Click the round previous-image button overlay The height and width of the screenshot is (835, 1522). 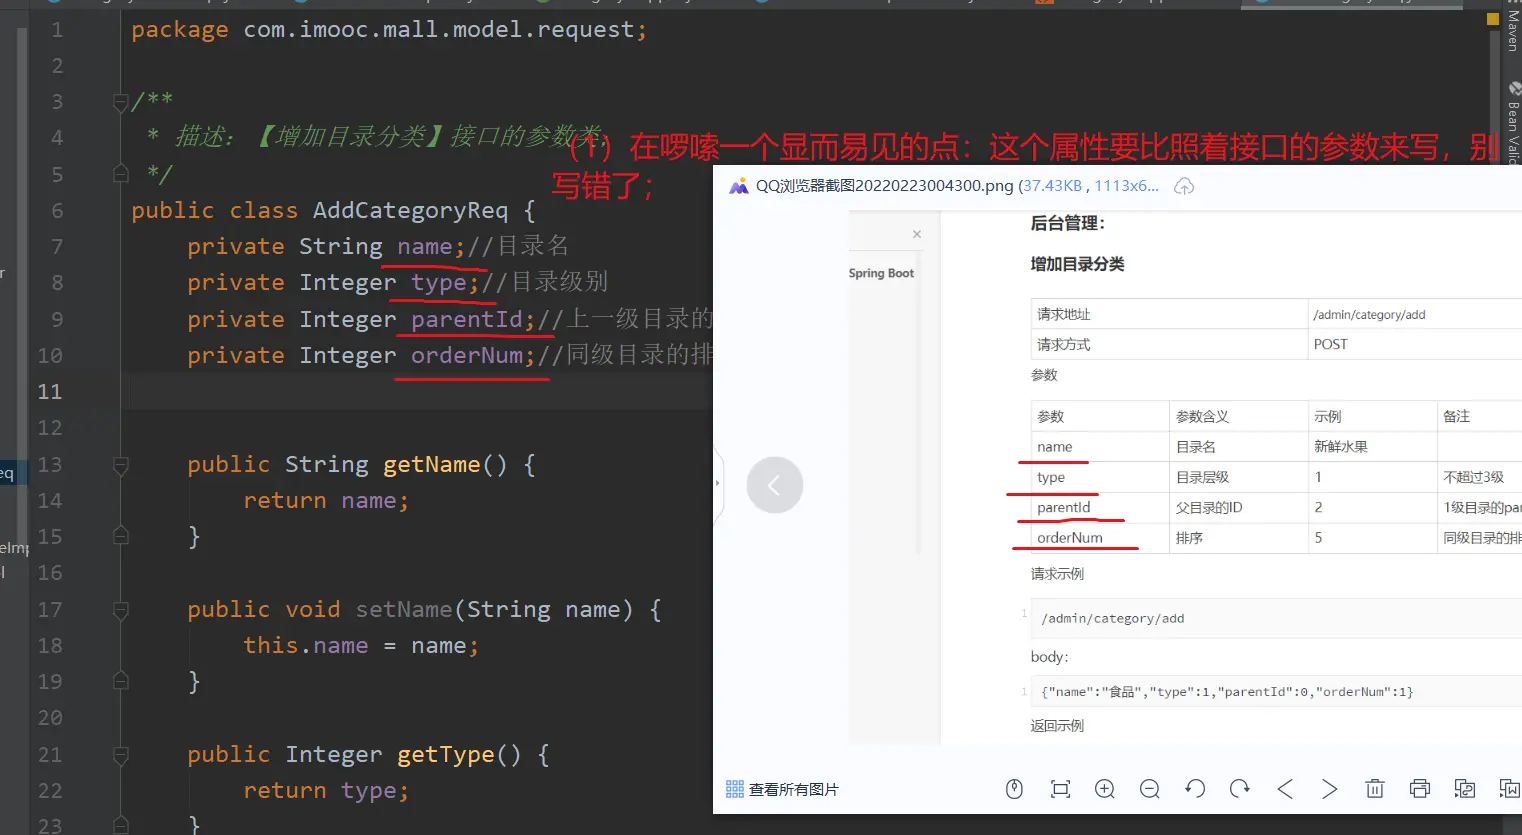[x=774, y=485]
